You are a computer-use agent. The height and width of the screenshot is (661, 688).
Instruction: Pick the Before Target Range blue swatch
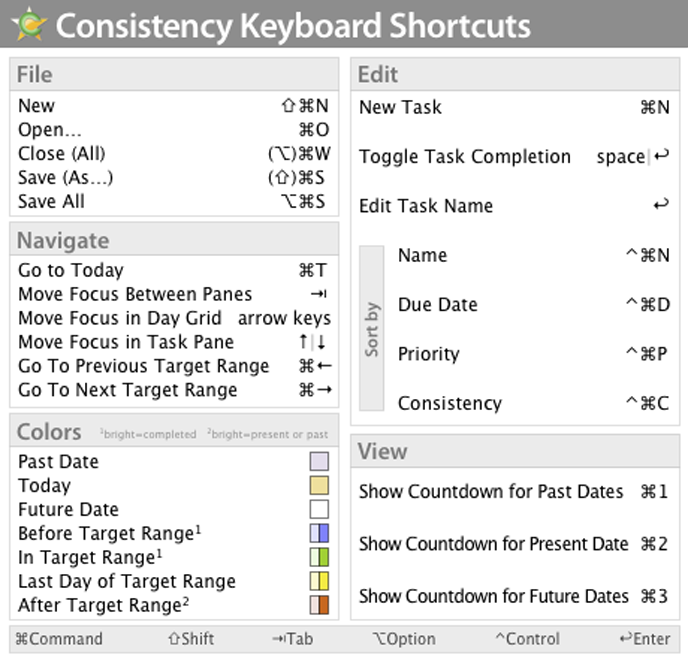(x=319, y=533)
